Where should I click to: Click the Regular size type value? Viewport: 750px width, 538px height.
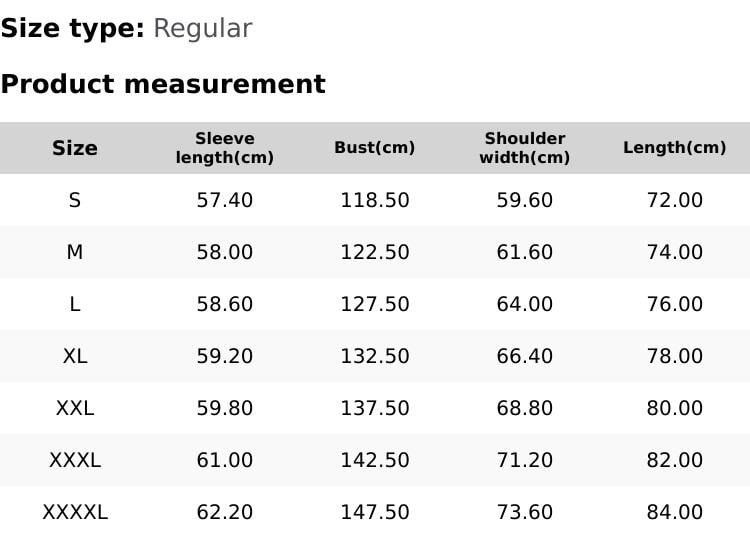click(202, 29)
